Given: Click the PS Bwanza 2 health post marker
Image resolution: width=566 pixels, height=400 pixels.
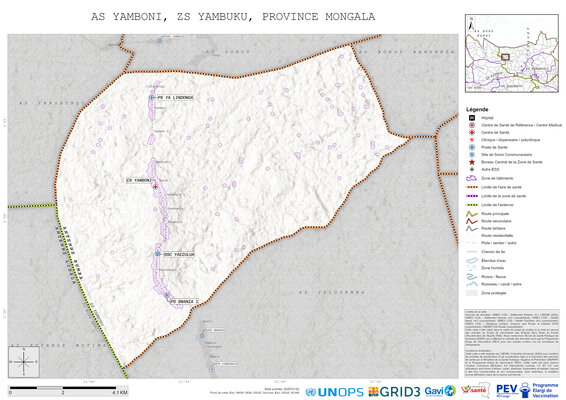Looking at the screenshot, I should [166, 295].
